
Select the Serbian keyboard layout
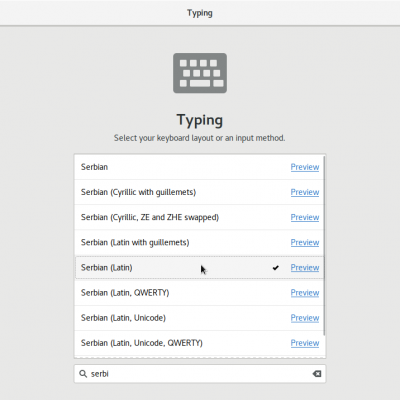pyautogui.click(x=199, y=167)
